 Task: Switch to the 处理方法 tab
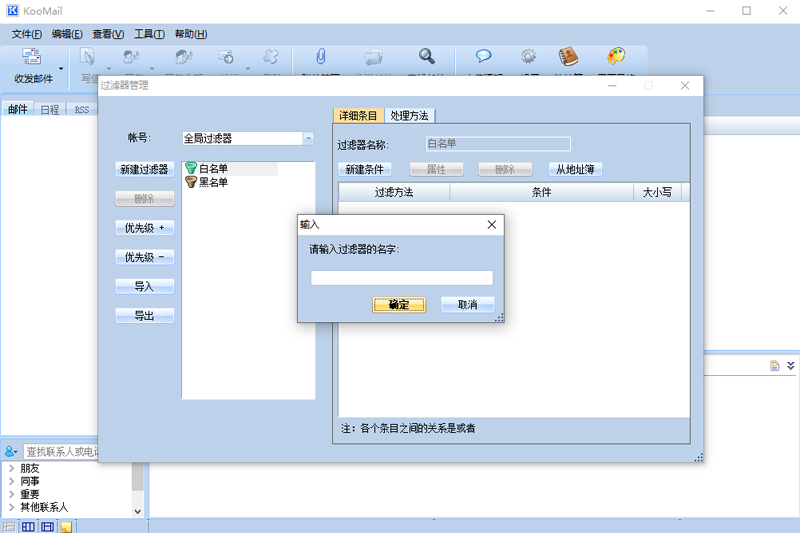(x=412, y=116)
